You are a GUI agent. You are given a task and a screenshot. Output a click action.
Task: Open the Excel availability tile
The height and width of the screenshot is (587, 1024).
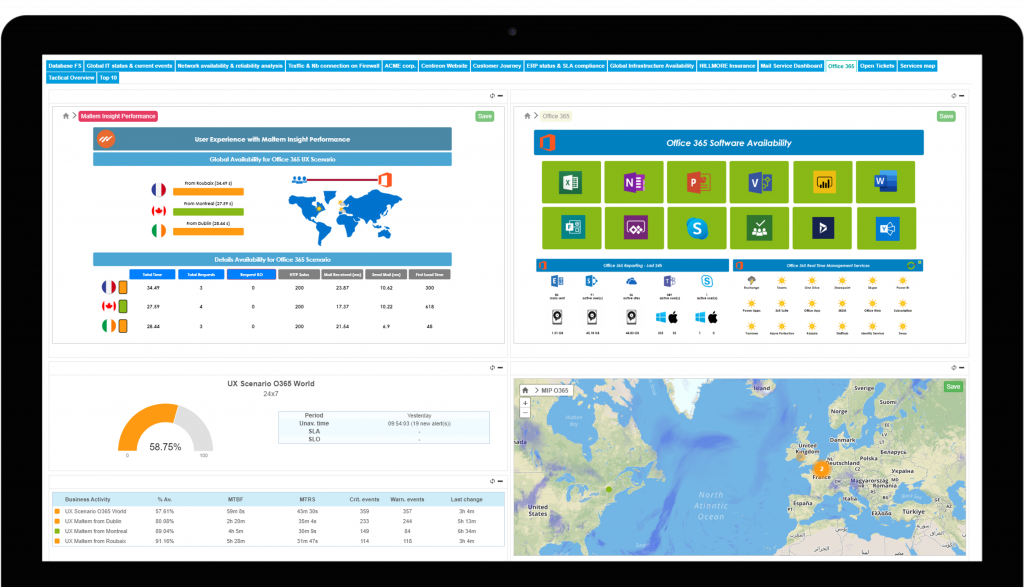(x=571, y=182)
